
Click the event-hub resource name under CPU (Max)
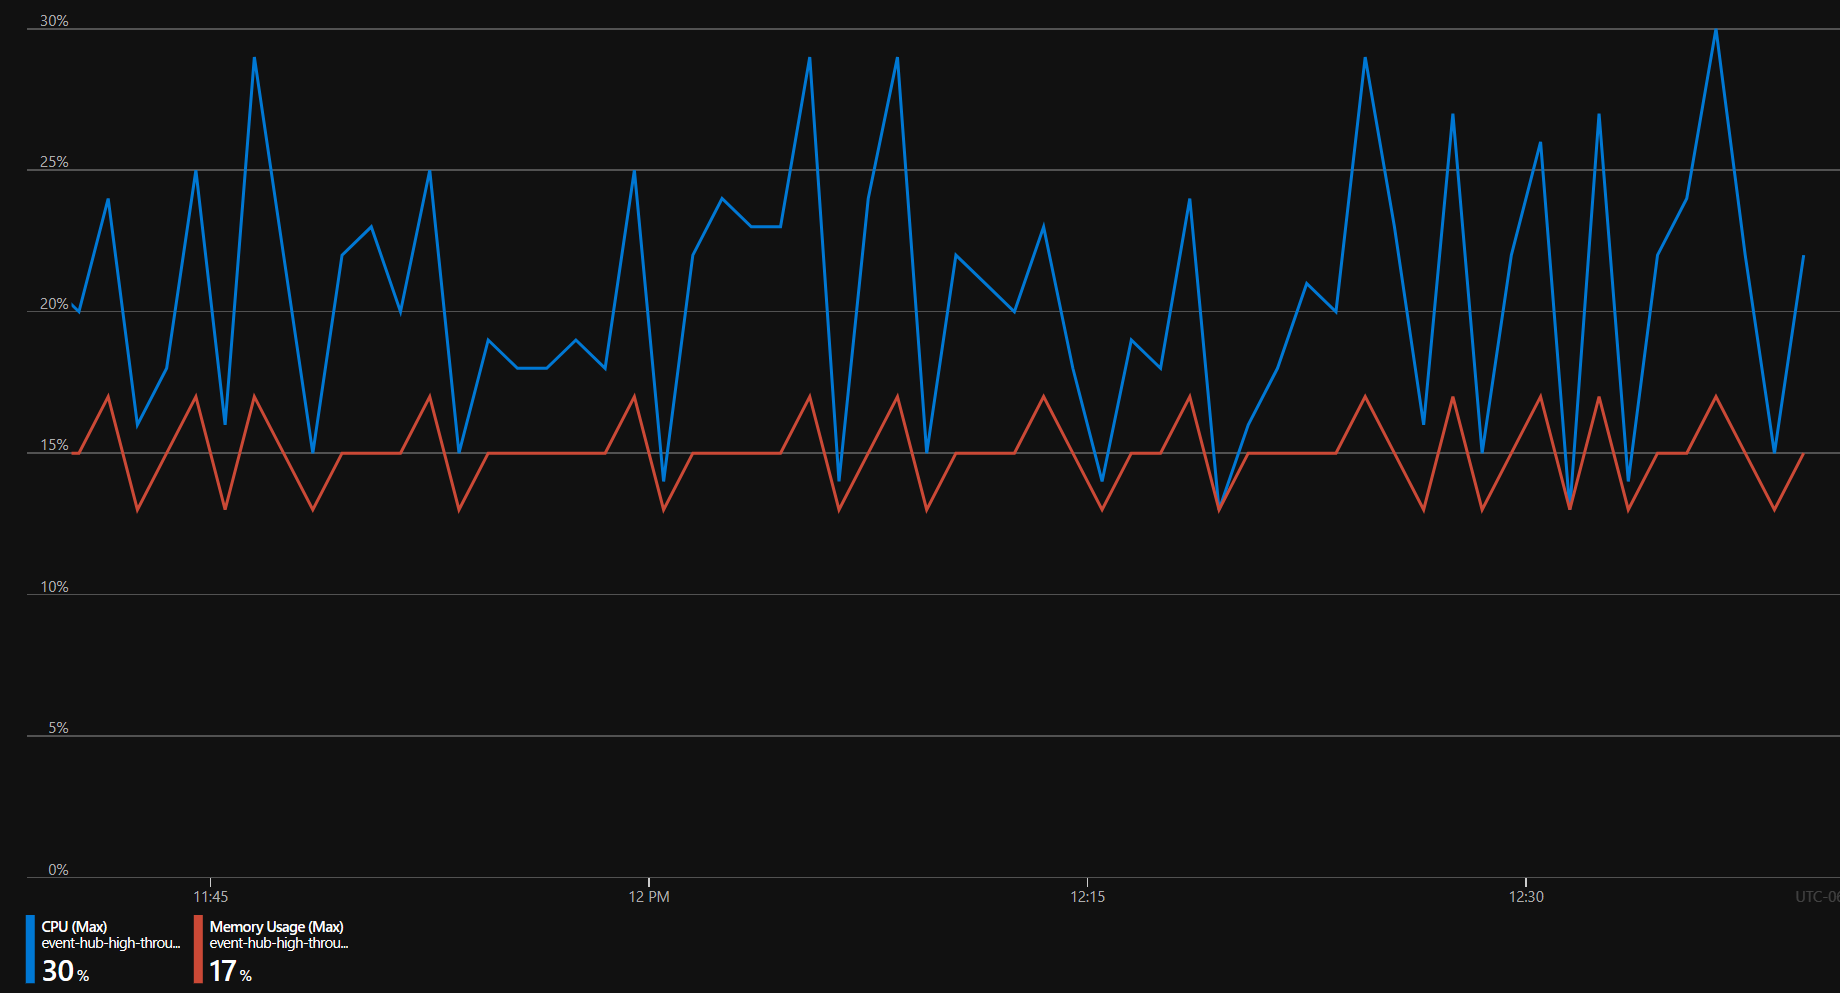(111, 943)
